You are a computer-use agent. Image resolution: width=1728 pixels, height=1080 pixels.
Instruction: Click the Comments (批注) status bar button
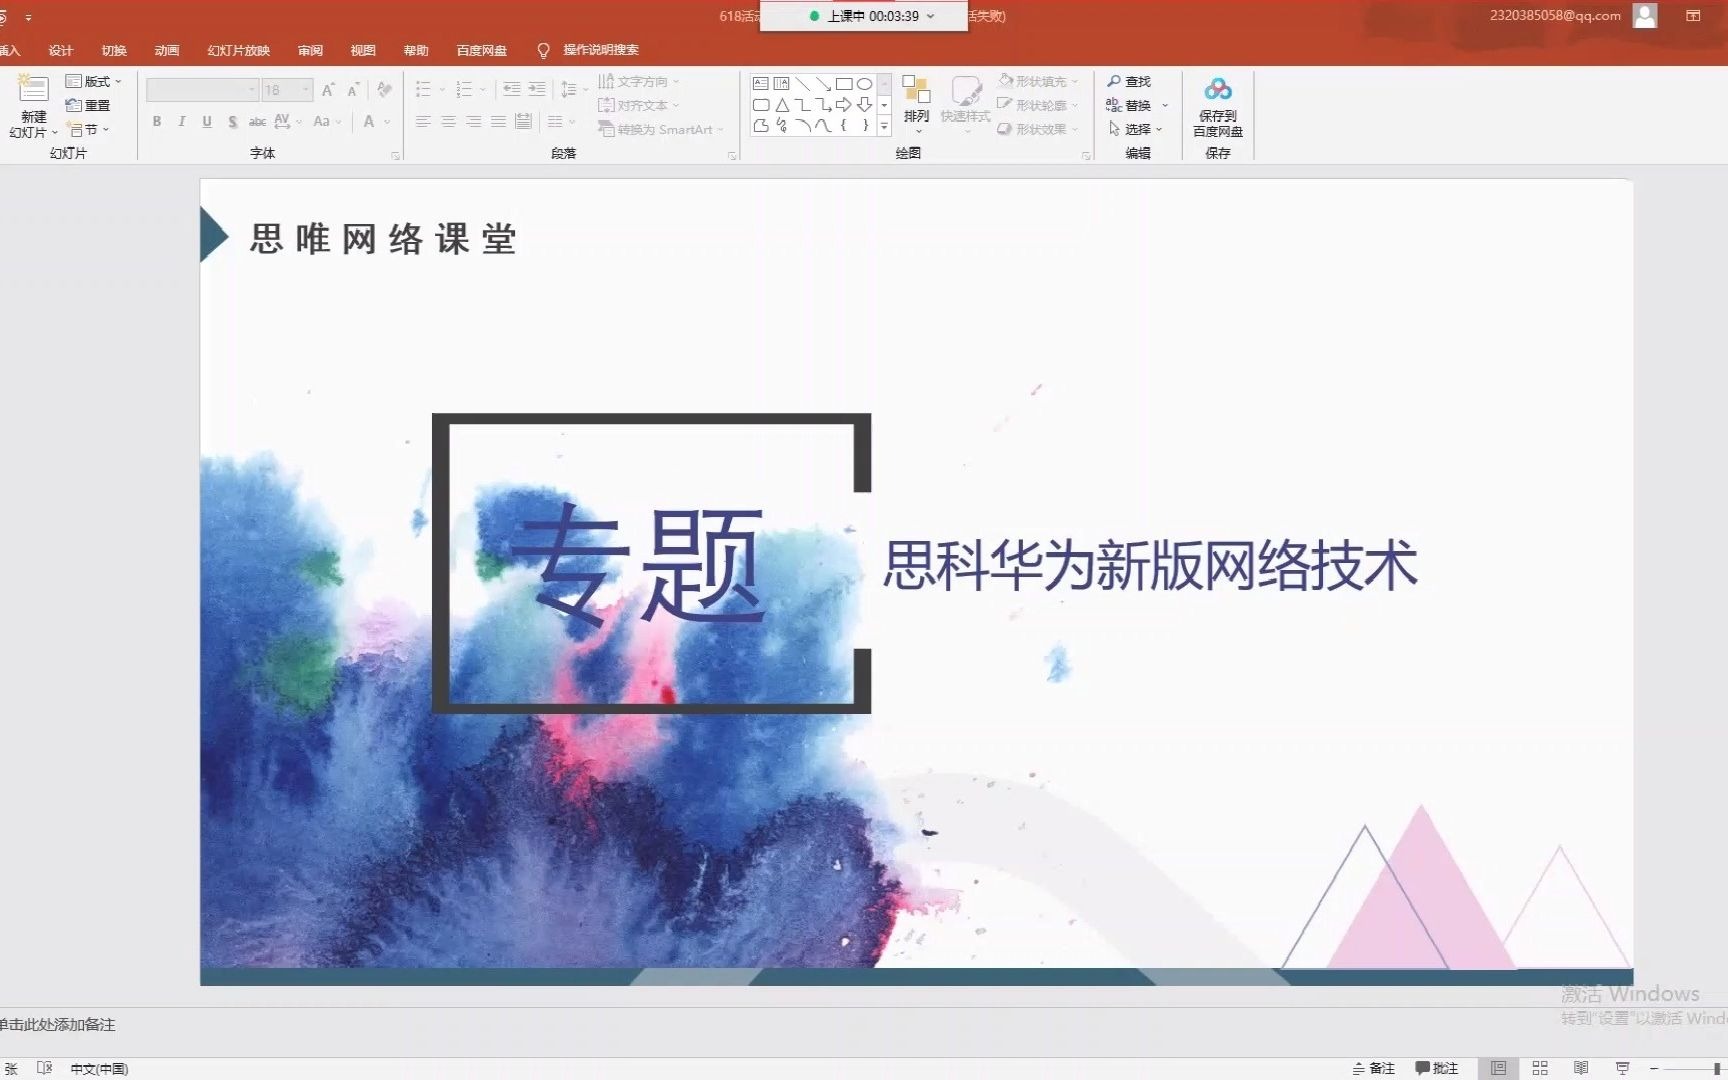[x=1437, y=1068]
